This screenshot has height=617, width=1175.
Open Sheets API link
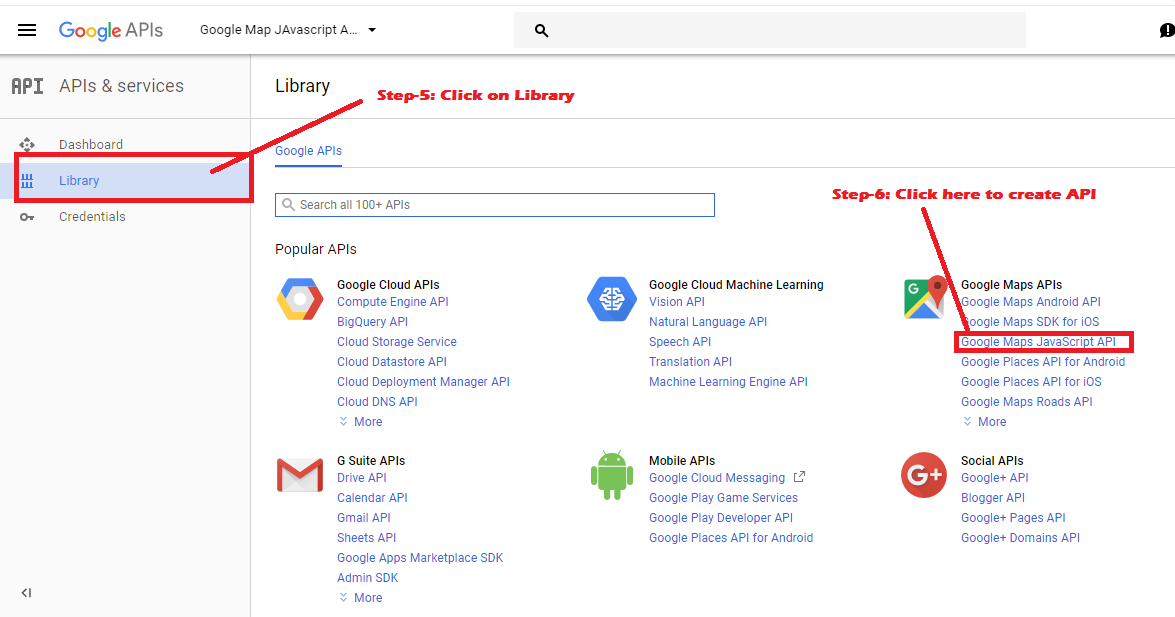point(366,538)
